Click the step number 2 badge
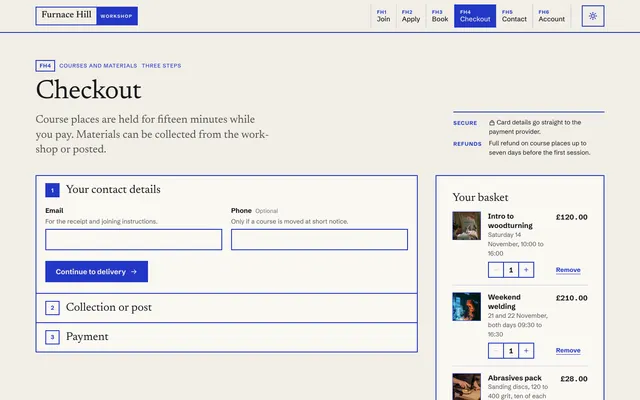Screen dimensions: 640x400 click(52, 308)
